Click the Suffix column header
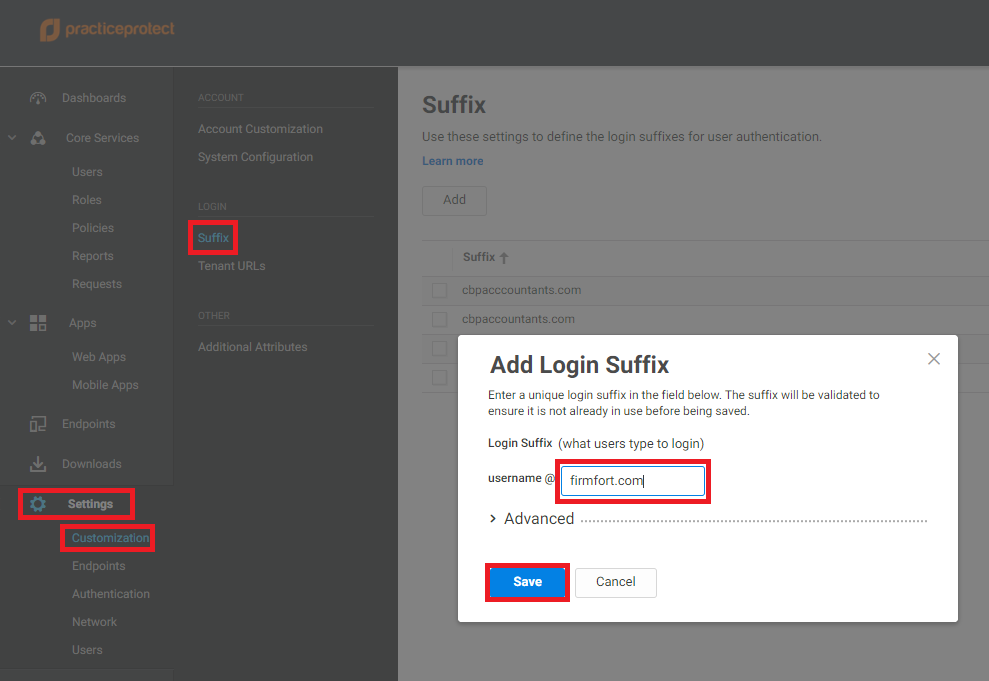This screenshot has width=989, height=681. click(479, 257)
